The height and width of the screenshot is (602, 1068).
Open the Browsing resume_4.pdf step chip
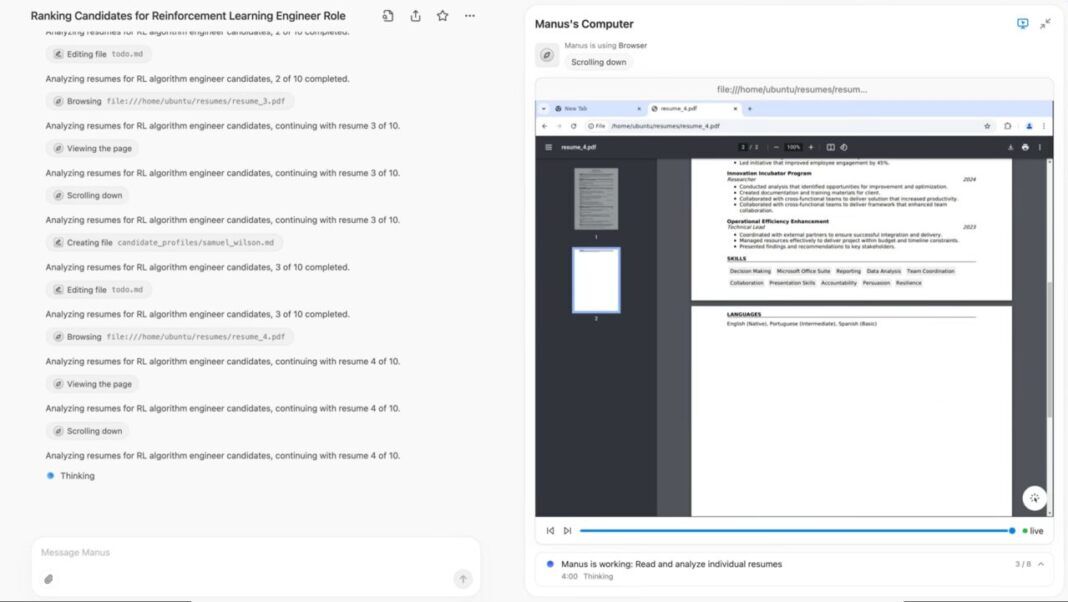point(170,337)
